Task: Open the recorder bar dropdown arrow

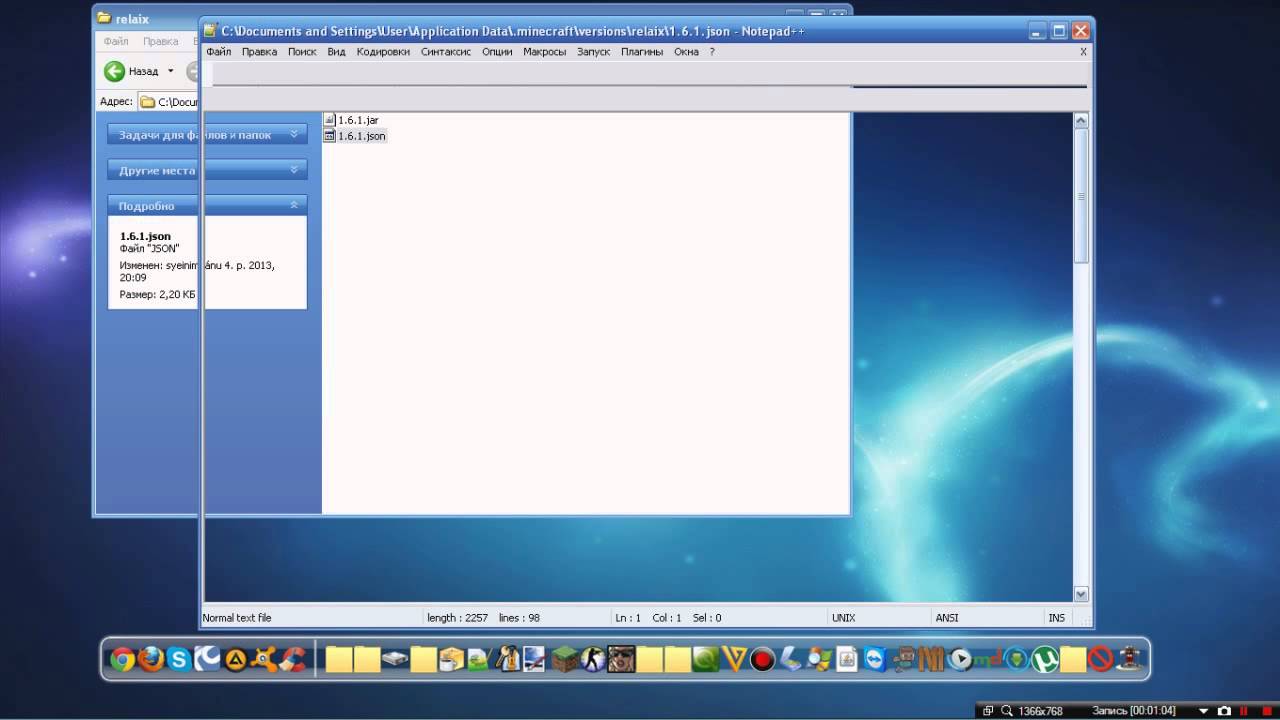Action: [x=1204, y=711]
